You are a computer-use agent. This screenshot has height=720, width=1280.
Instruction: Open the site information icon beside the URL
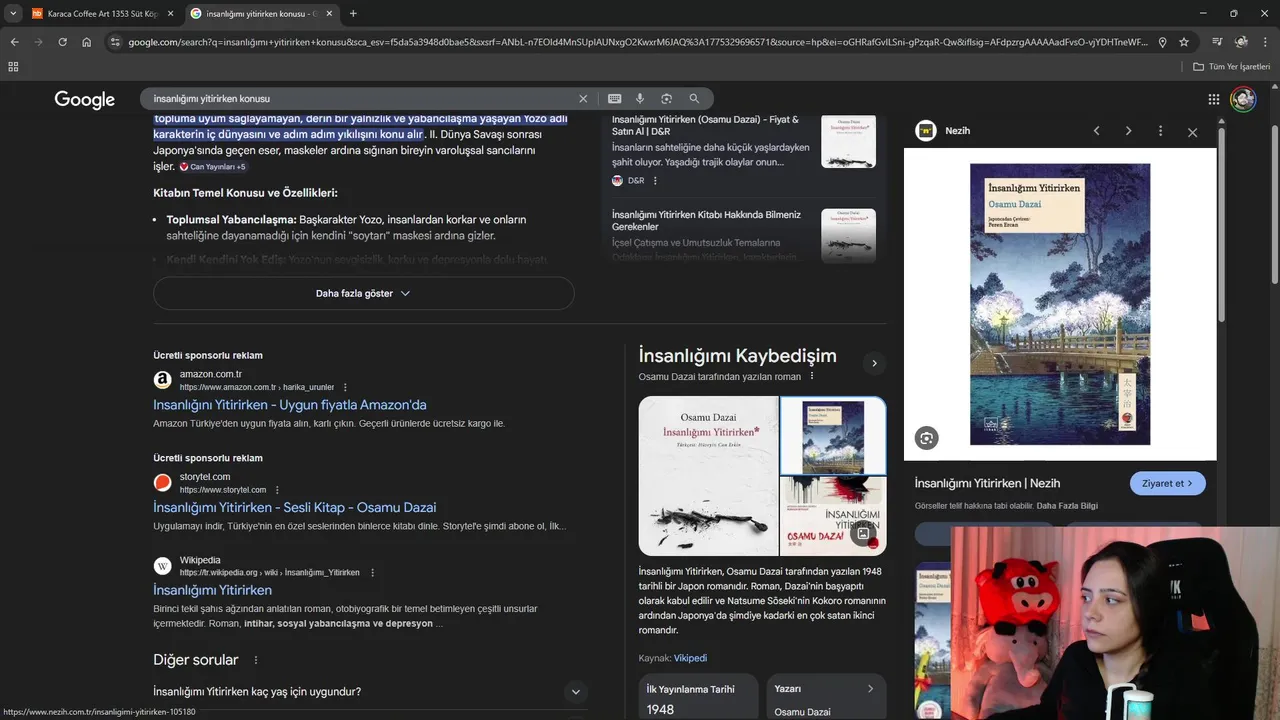(115, 42)
